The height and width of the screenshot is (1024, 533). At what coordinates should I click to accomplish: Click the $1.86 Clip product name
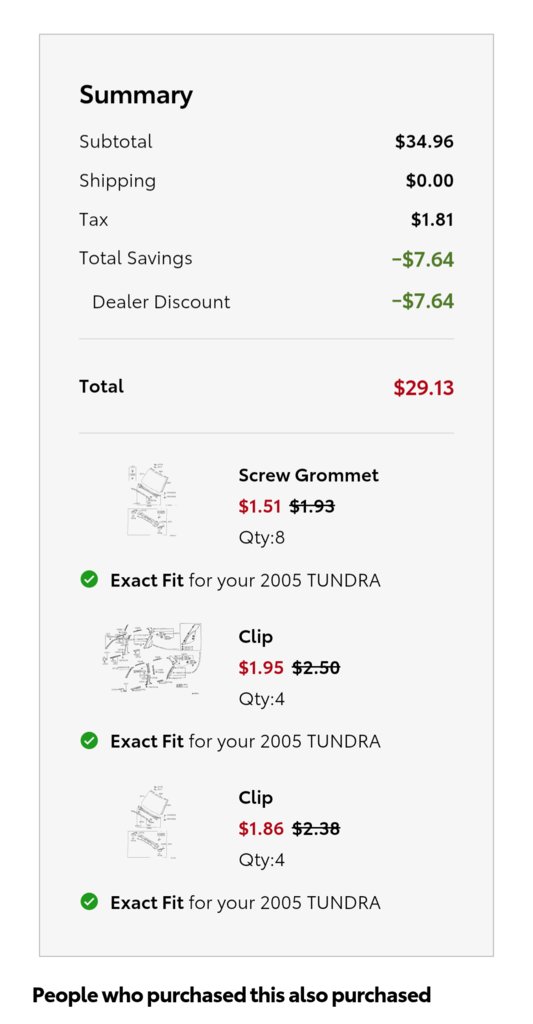coord(255,797)
